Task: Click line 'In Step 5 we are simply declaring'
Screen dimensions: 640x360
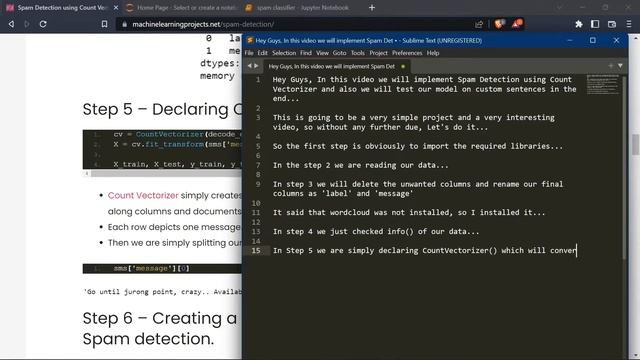Action: tap(424, 251)
